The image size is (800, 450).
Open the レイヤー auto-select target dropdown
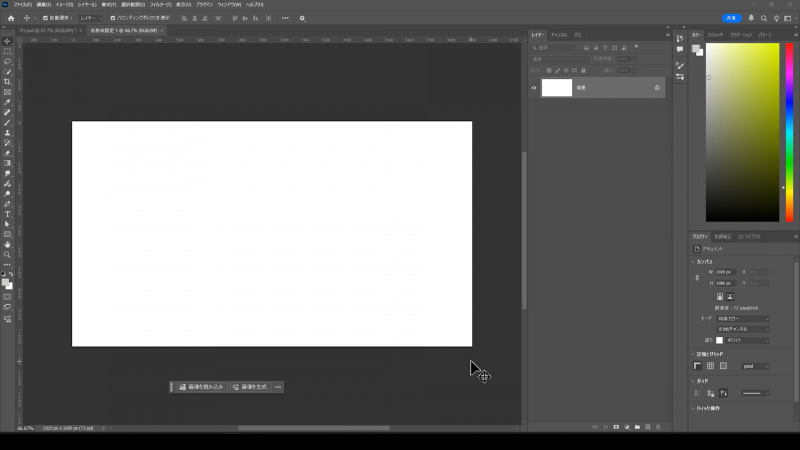pos(91,18)
